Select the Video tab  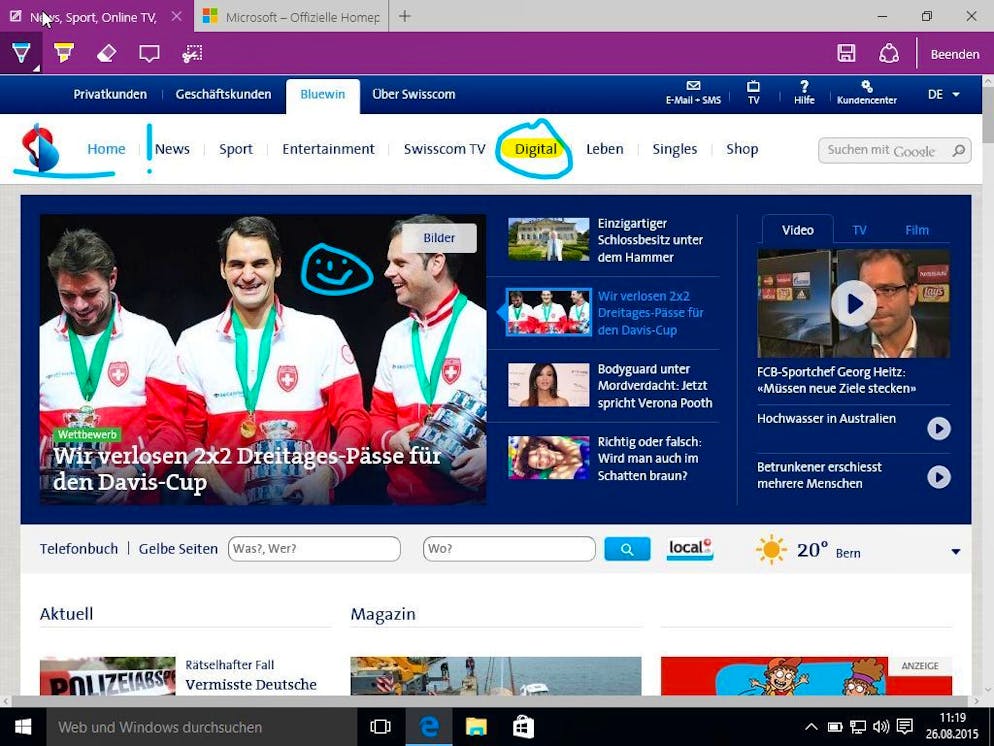[x=797, y=230]
